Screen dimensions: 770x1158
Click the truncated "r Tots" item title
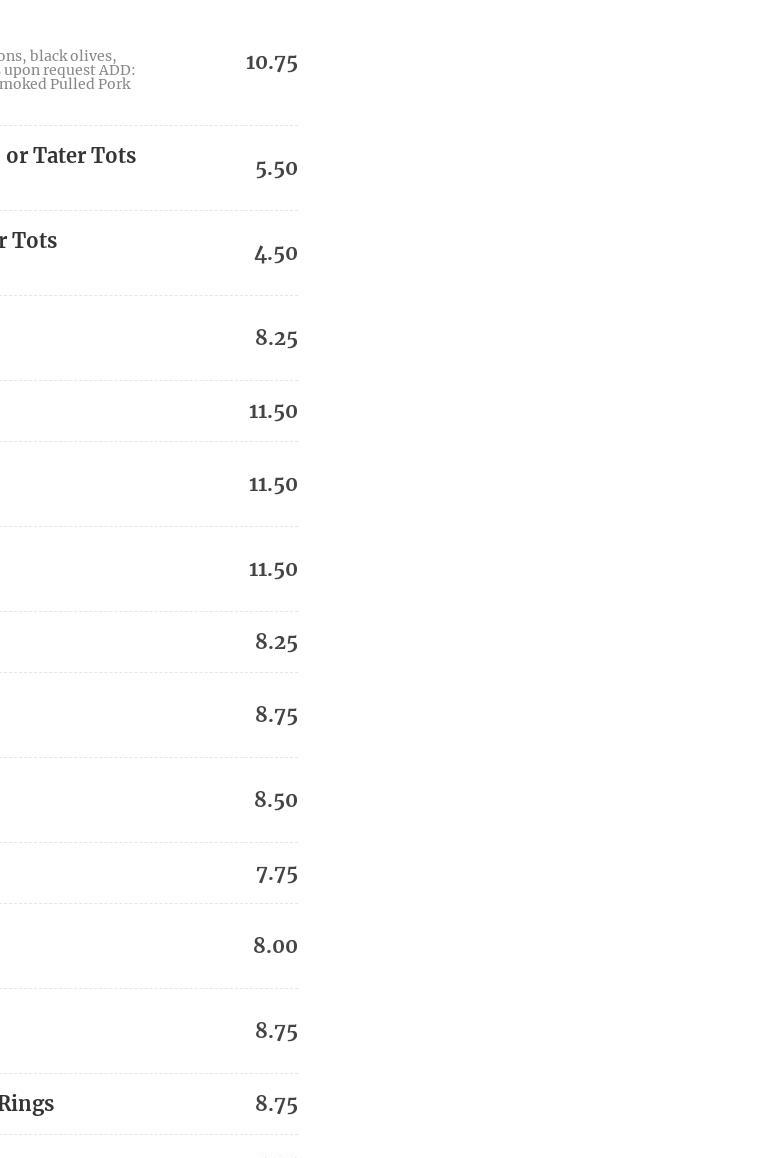28,241
